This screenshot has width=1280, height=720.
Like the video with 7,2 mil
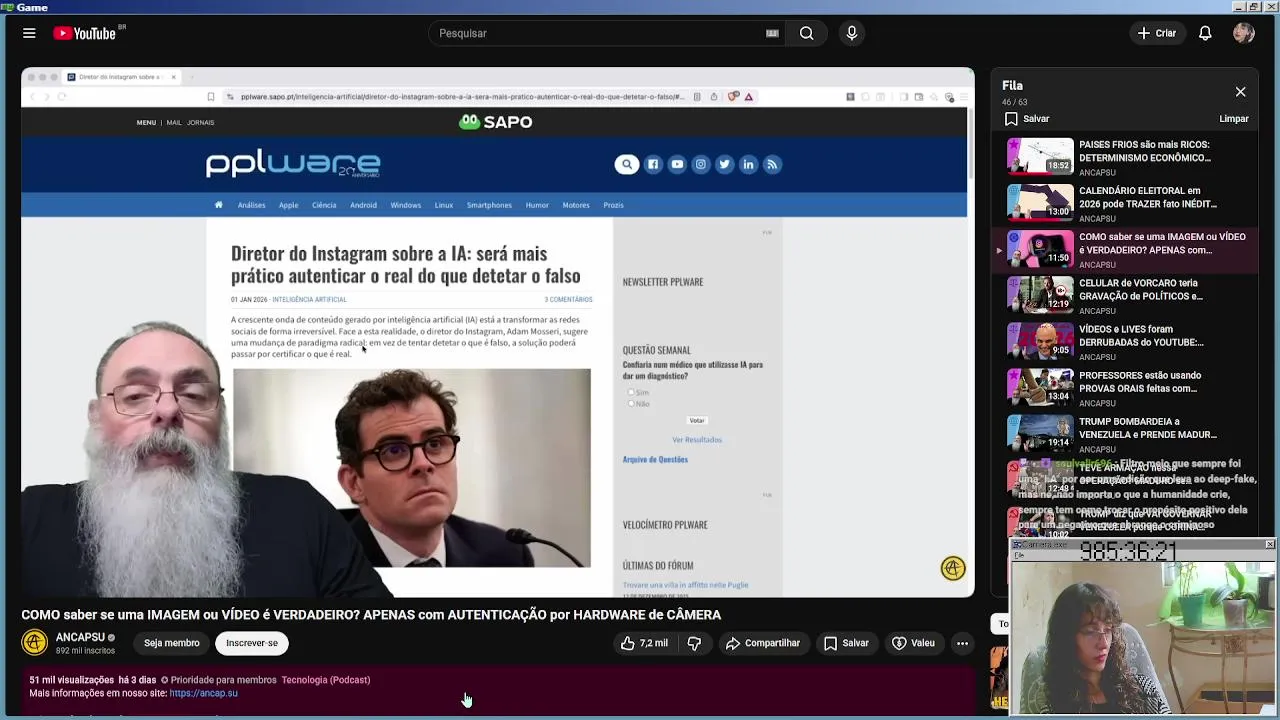click(x=644, y=643)
